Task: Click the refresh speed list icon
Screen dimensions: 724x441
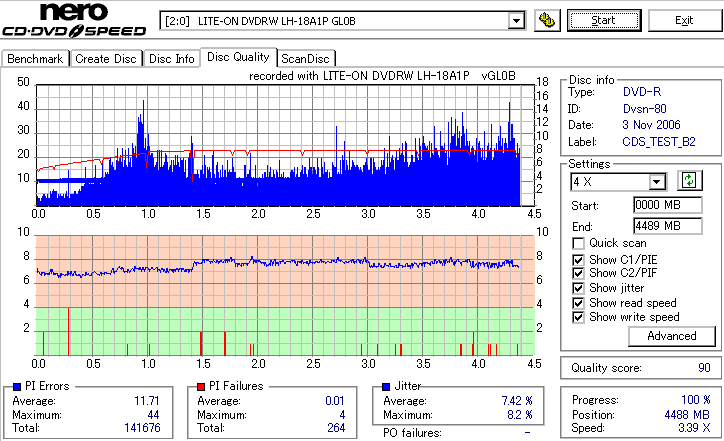Action: tap(689, 181)
